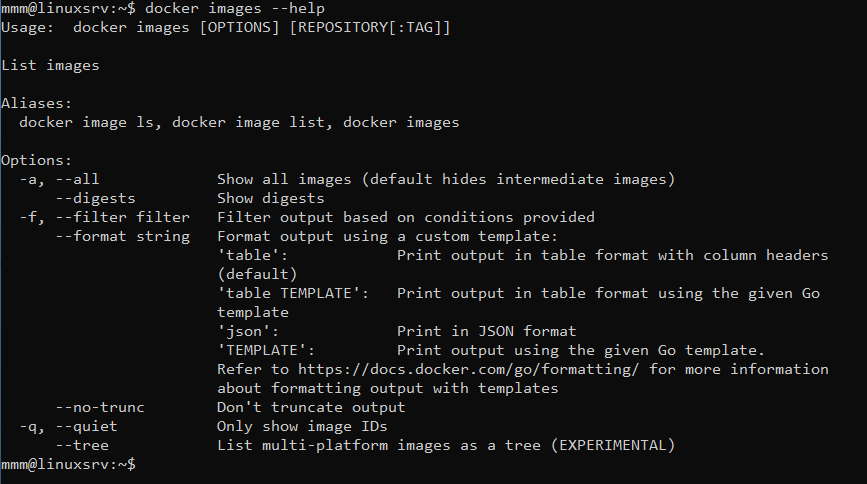Click the 'Only show image IDs' description
Viewport: 867px width, 484px height.
(x=302, y=426)
